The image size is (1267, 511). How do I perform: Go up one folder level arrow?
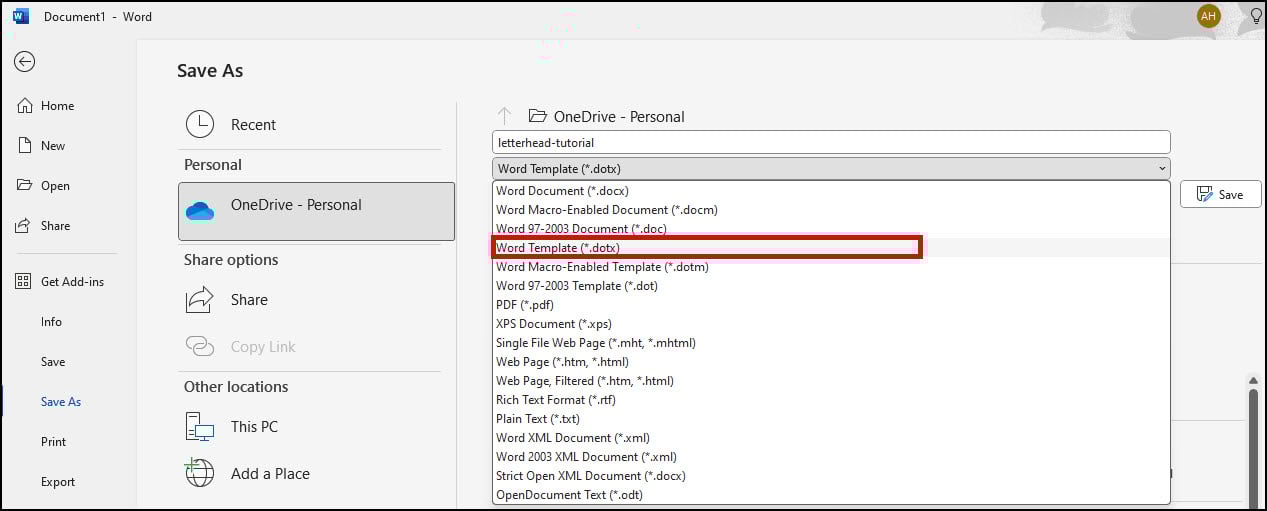point(504,116)
